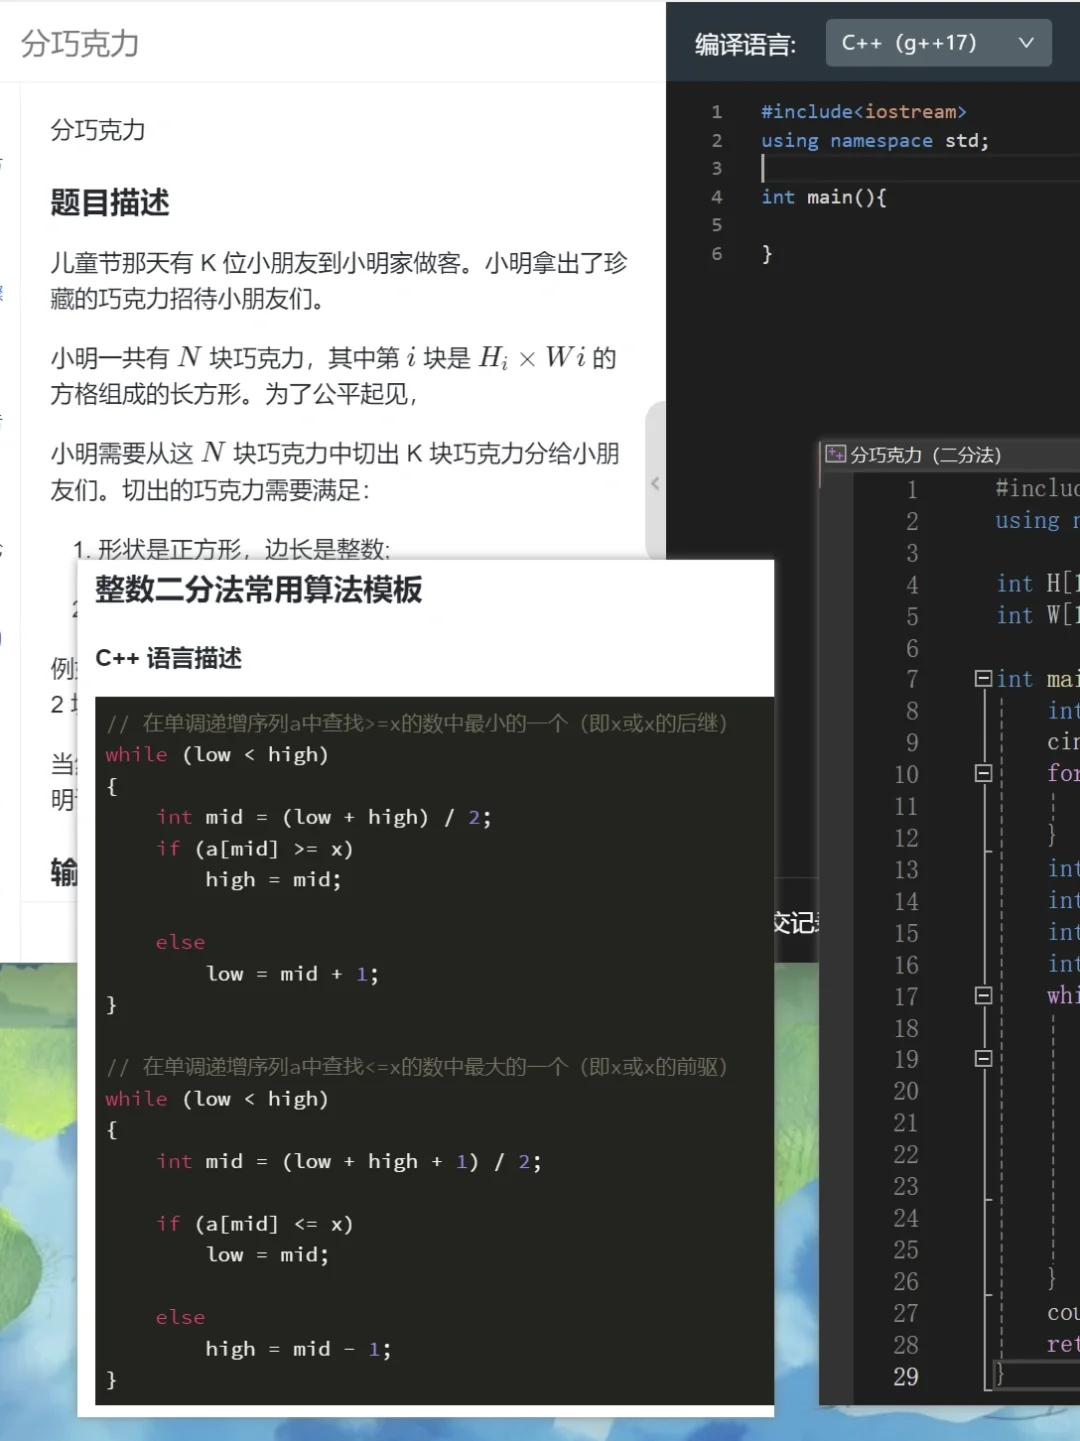Viewport: 1080px width, 1441px height.
Task: Click the 分巧克力 page title tab
Action: tap(79, 44)
